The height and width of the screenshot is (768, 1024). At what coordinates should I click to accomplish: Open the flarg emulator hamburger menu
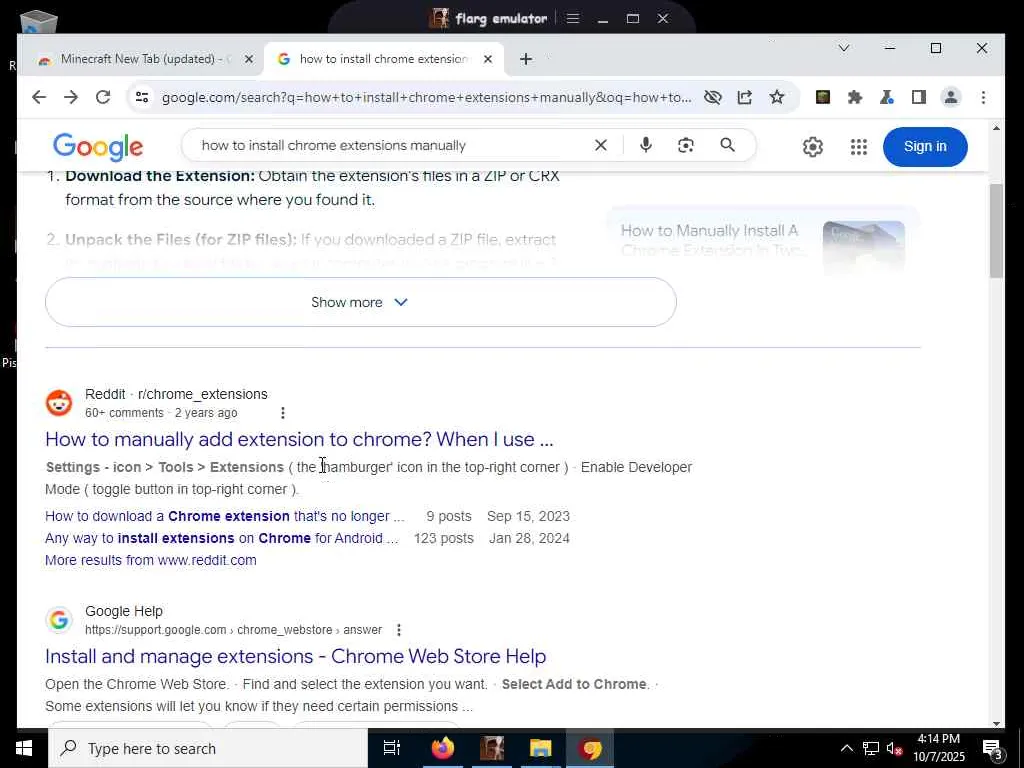click(573, 18)
